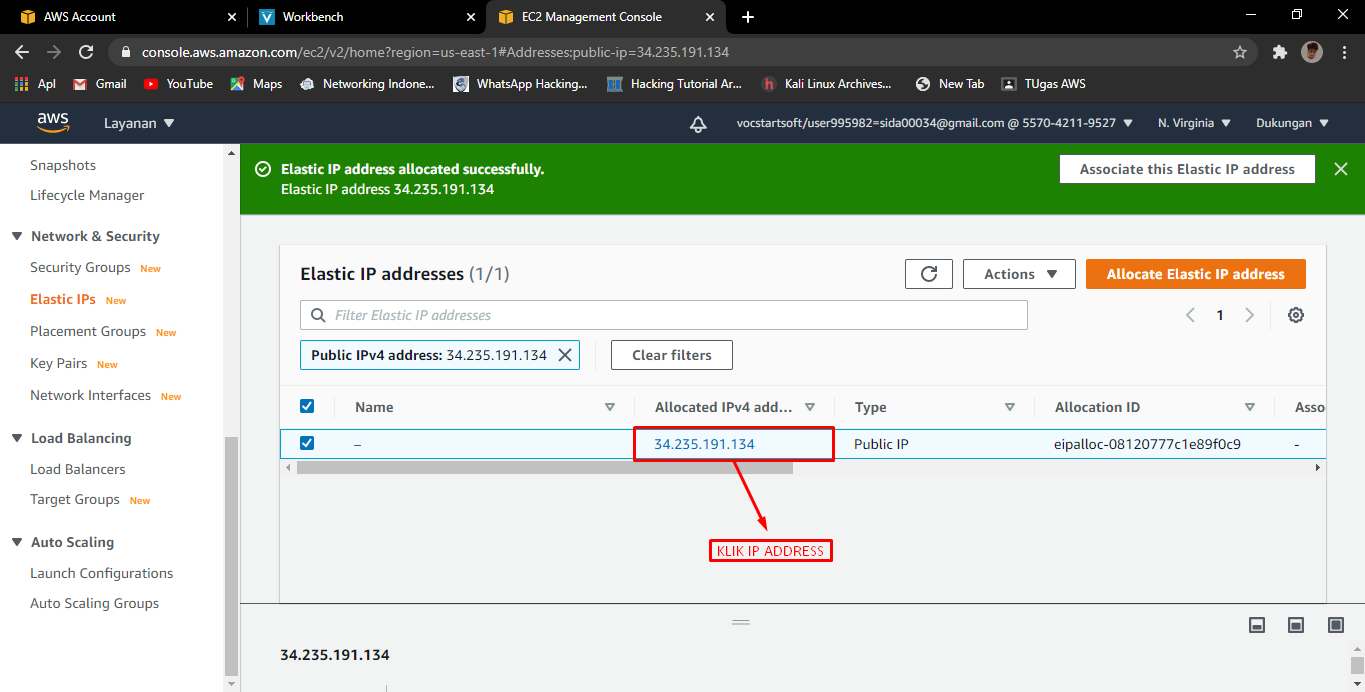This screenshot has height=692, width=1365.
Task: Click the Clear filters button
Action: [671, 355]
